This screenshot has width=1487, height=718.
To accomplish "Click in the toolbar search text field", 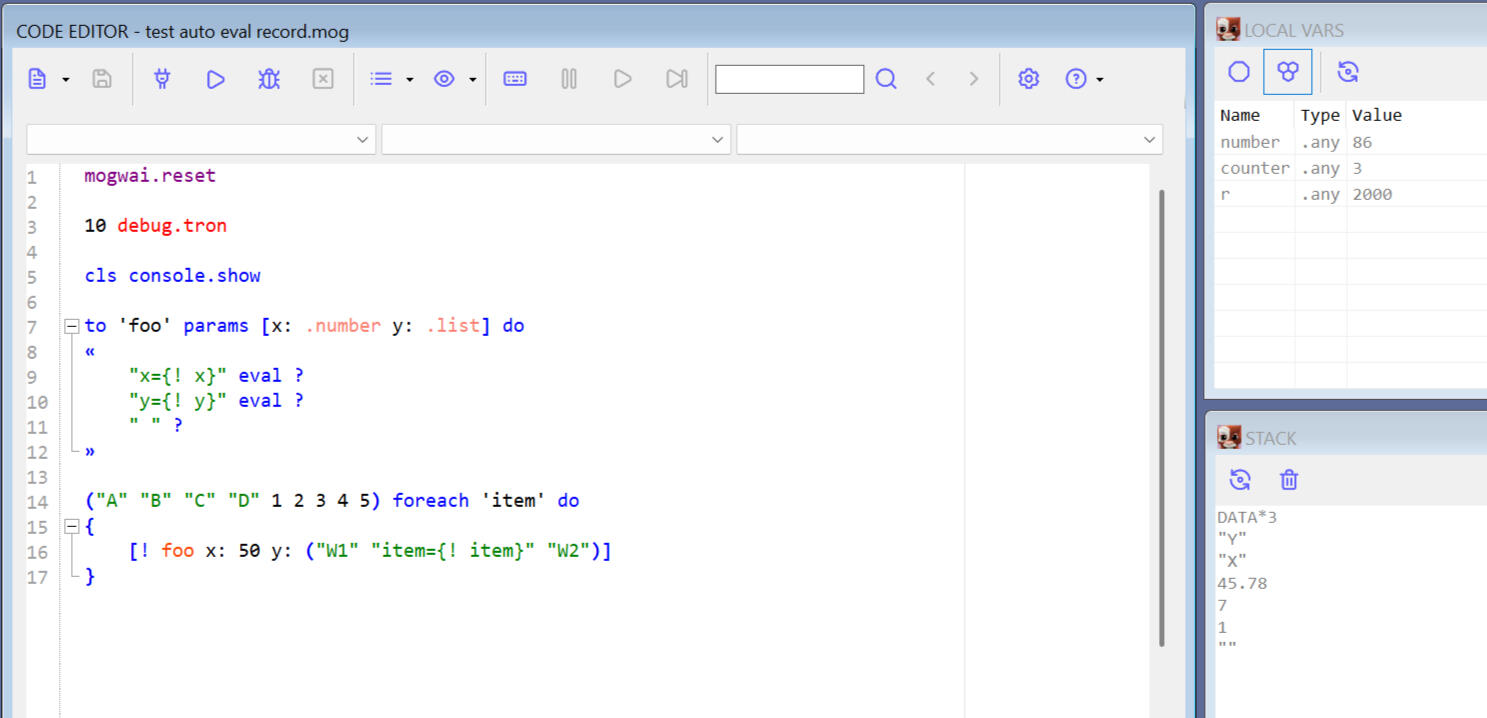I will (789, 79).
